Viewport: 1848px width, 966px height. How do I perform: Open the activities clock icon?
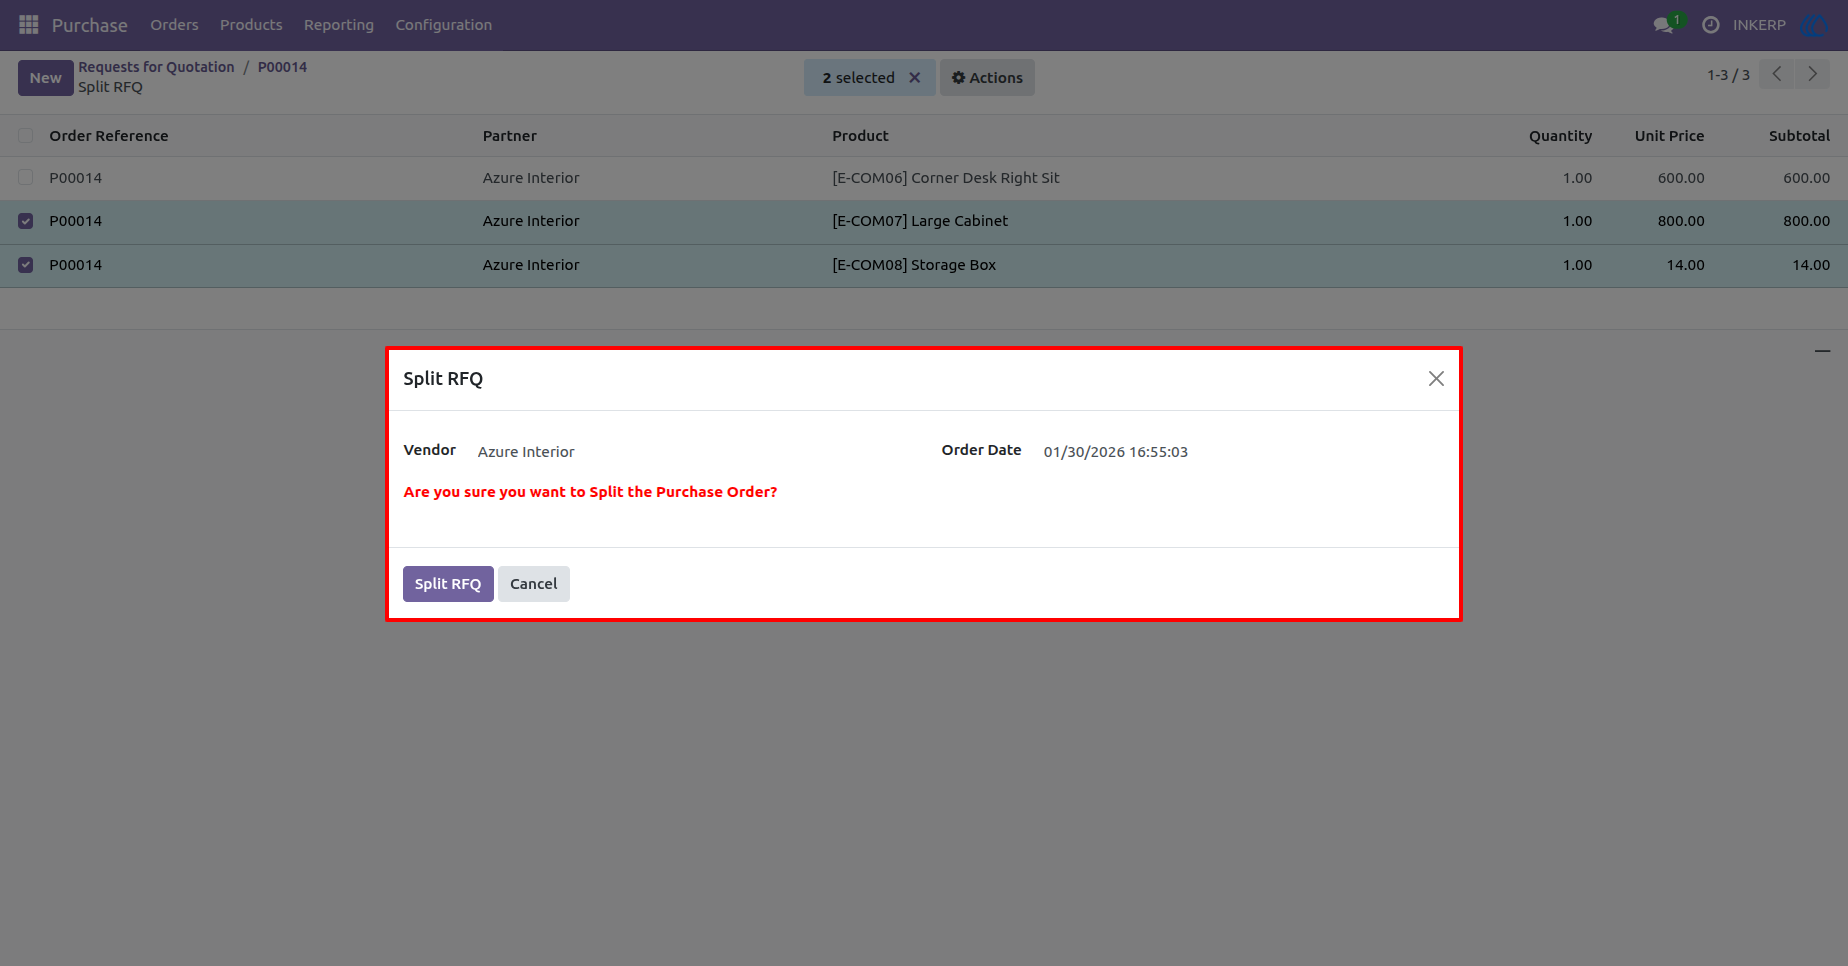tap(1711, 25)
